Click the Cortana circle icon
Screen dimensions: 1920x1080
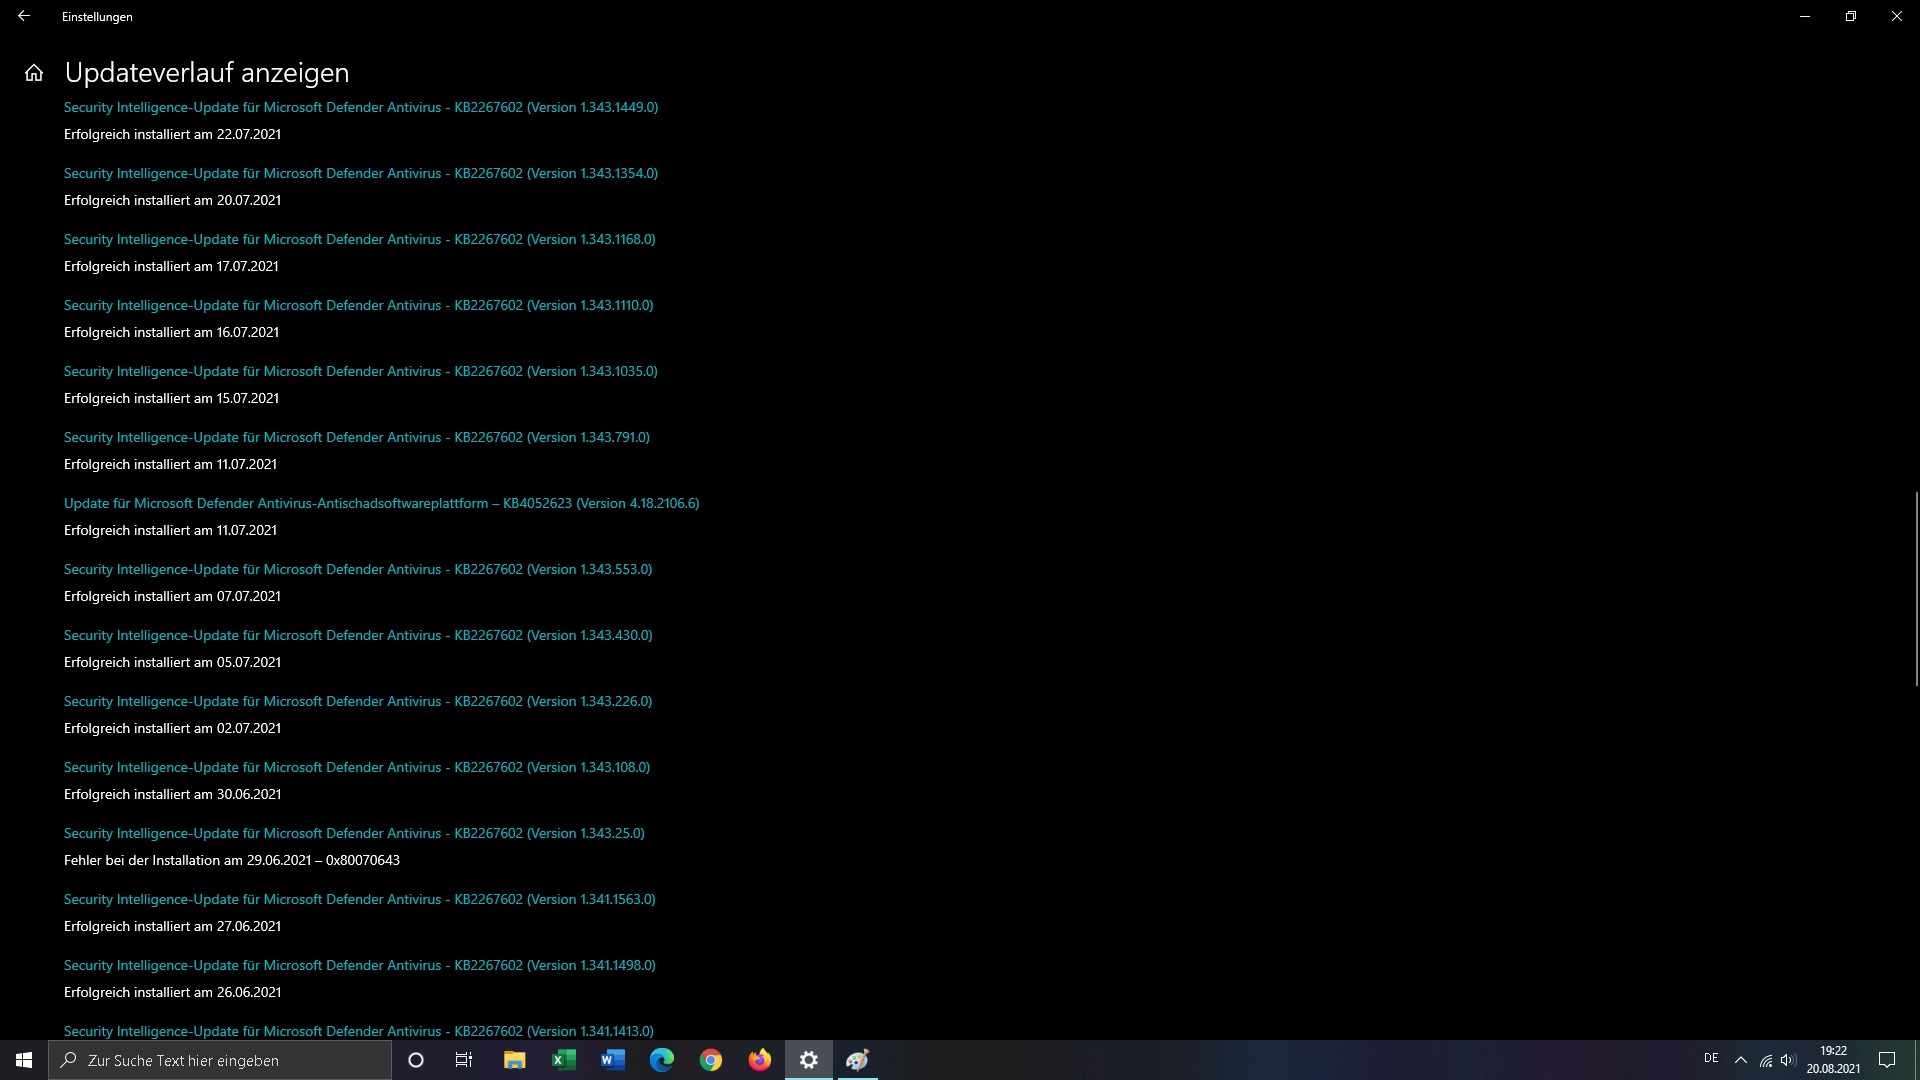click(416, 1060)
